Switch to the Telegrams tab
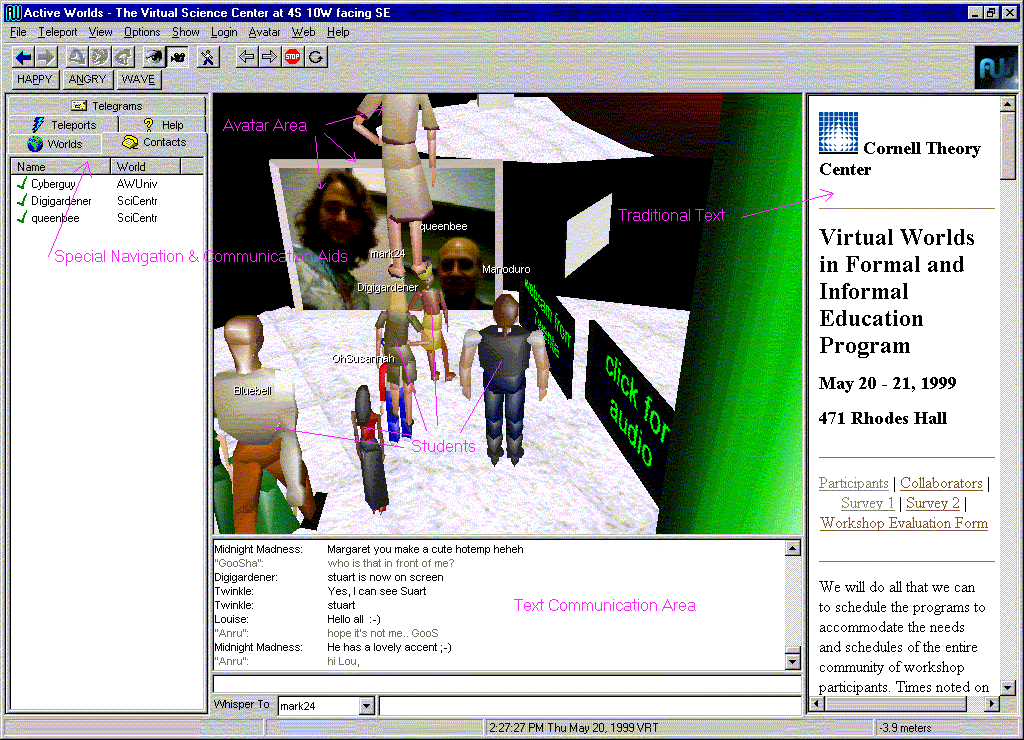 107,106
